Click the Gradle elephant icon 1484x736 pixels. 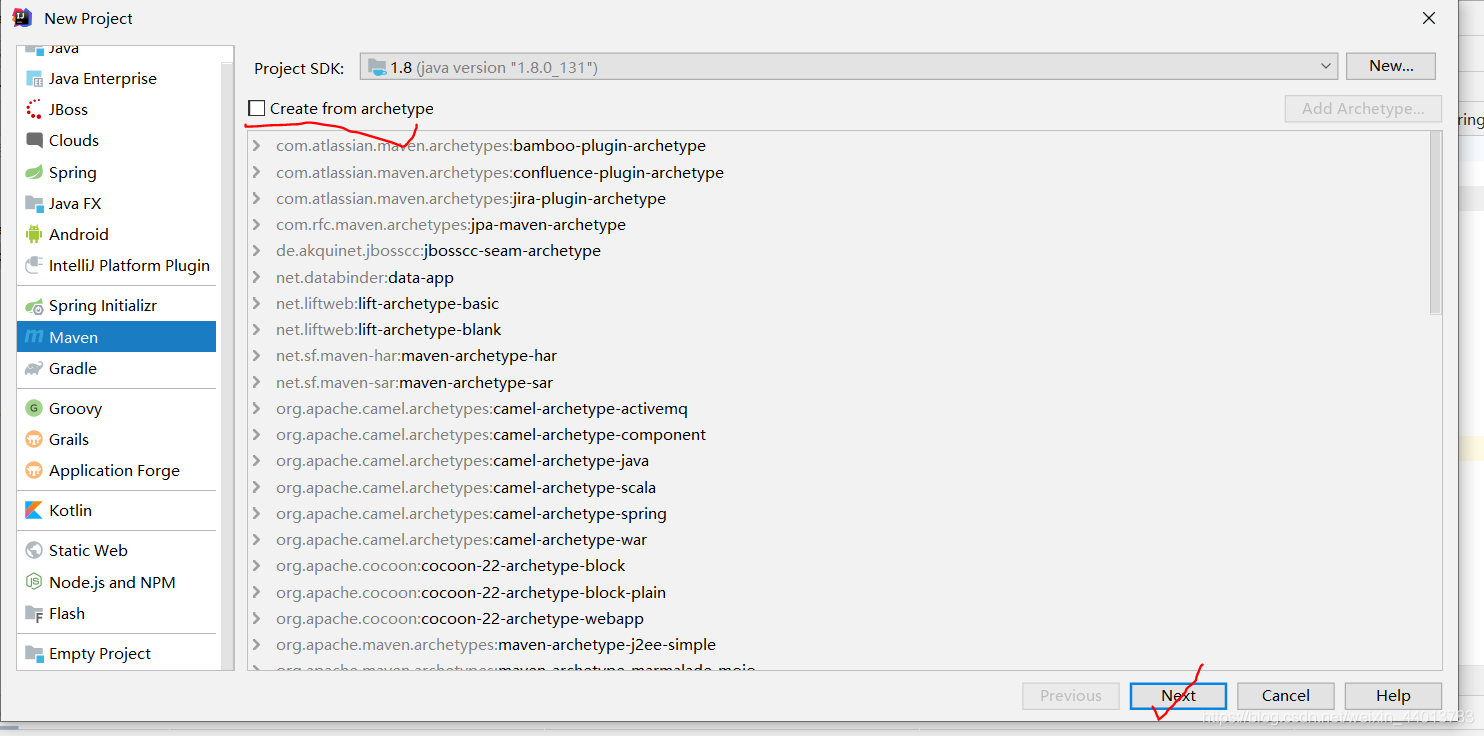(34, 369)
